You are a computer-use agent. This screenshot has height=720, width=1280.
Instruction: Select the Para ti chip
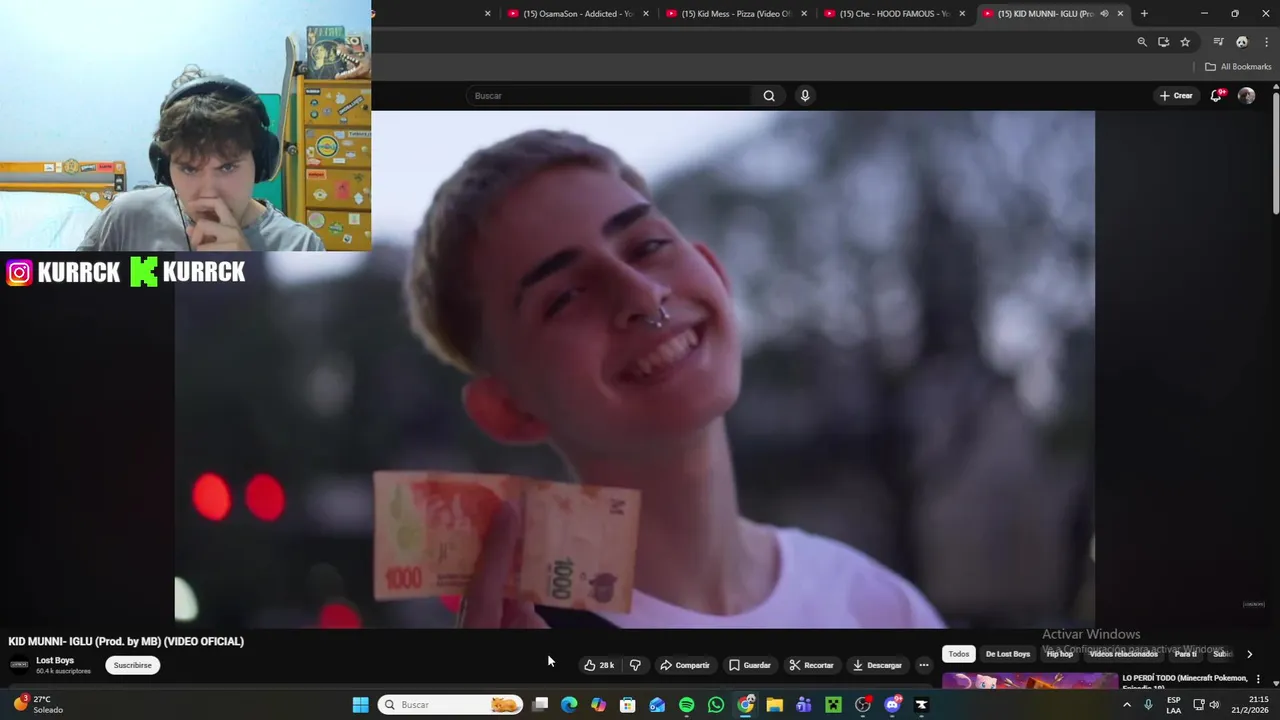[1186, 654]
